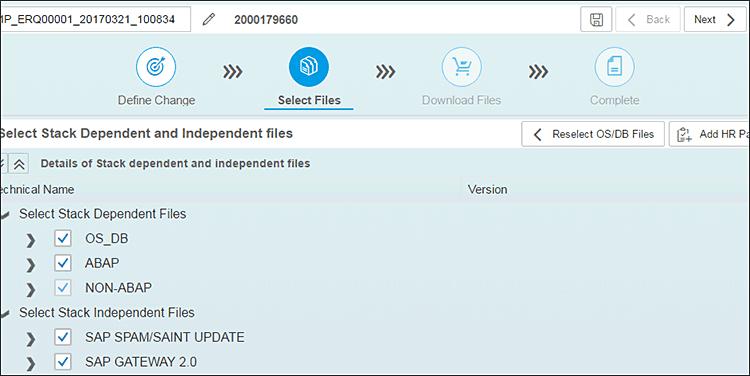Toggle the ABAP checkbox
This screenshot has width=750, height=376.
point(63,263)
